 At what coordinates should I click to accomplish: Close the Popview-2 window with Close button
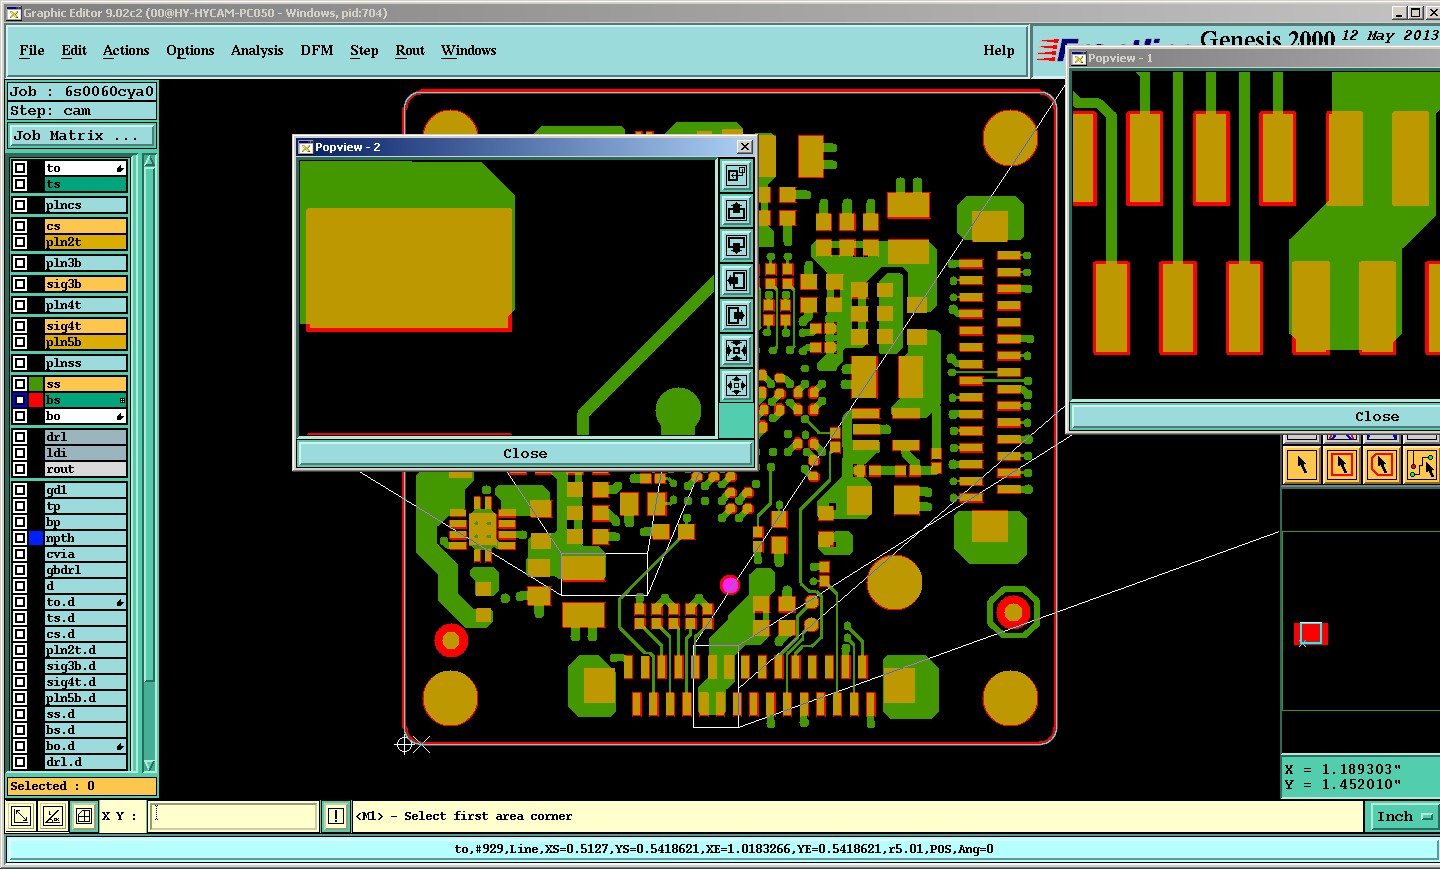coord(525,453)
